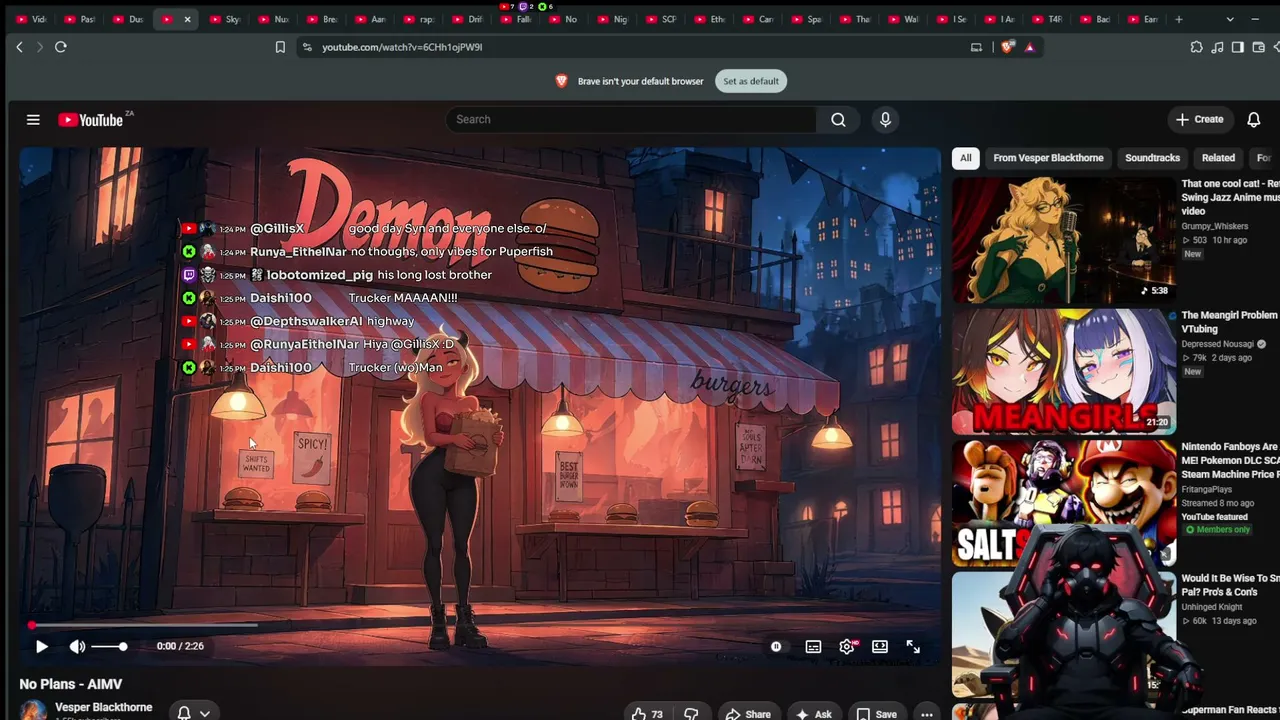Click the address bar URL
This screenshot has width=1280, height=720.
pos(402,47)
